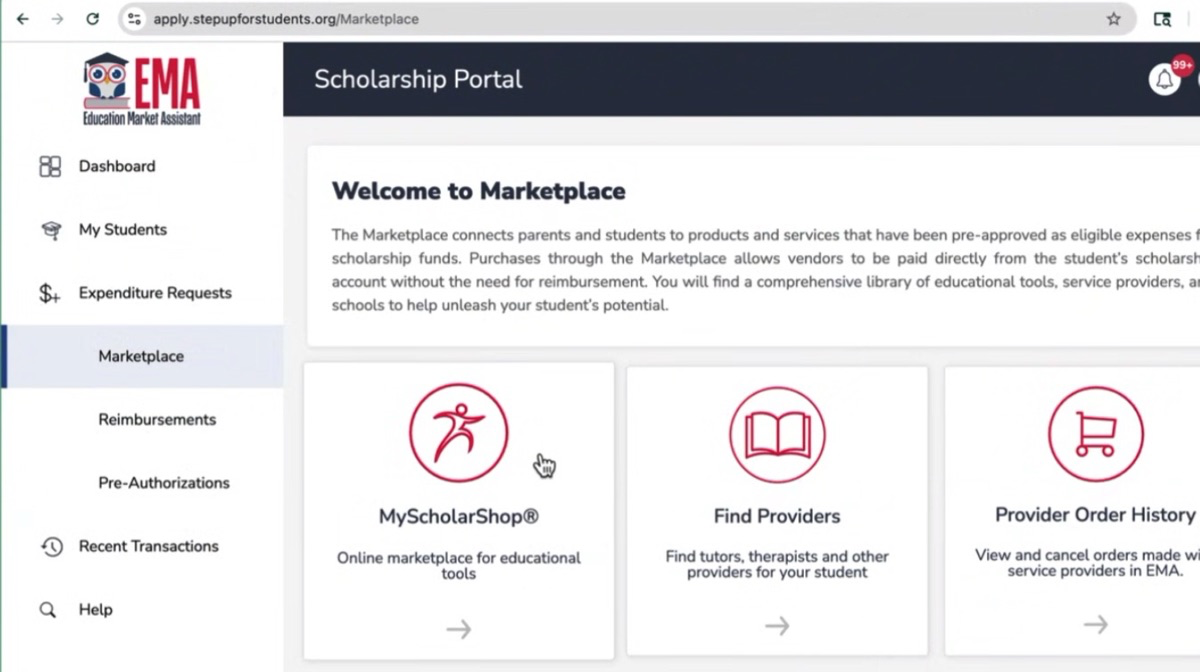This screenshot has height=672, width=1200.
Task: Click the browser address bar URL
Action: pos(286,19)
